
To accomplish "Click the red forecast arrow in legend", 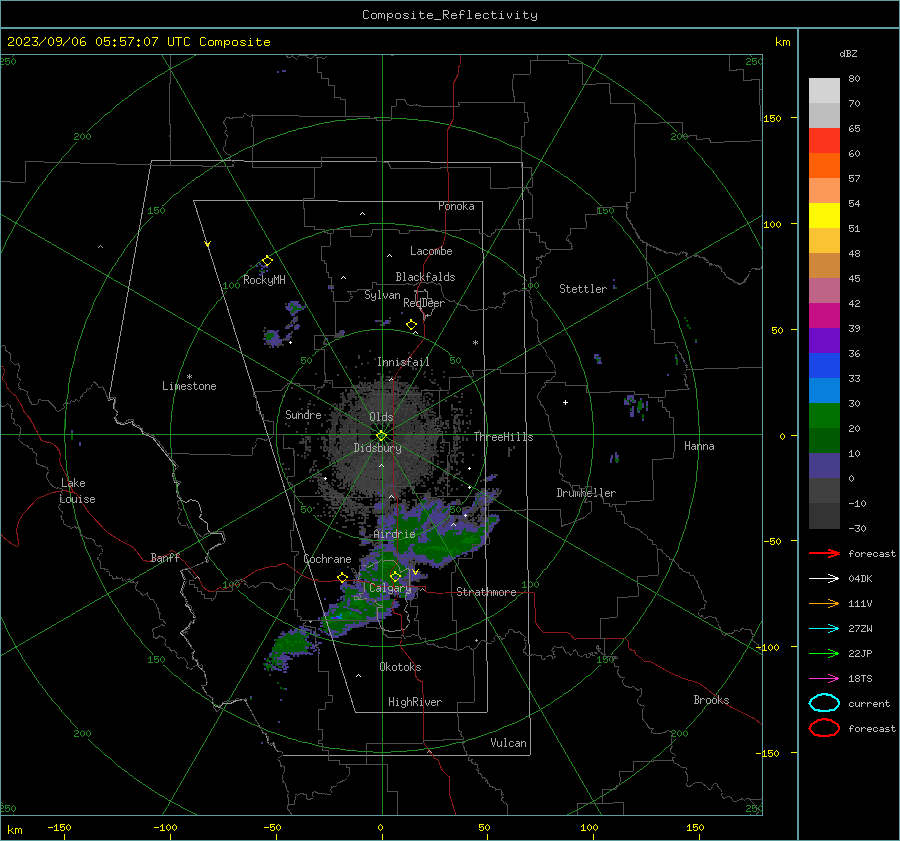I will (824, 553).
